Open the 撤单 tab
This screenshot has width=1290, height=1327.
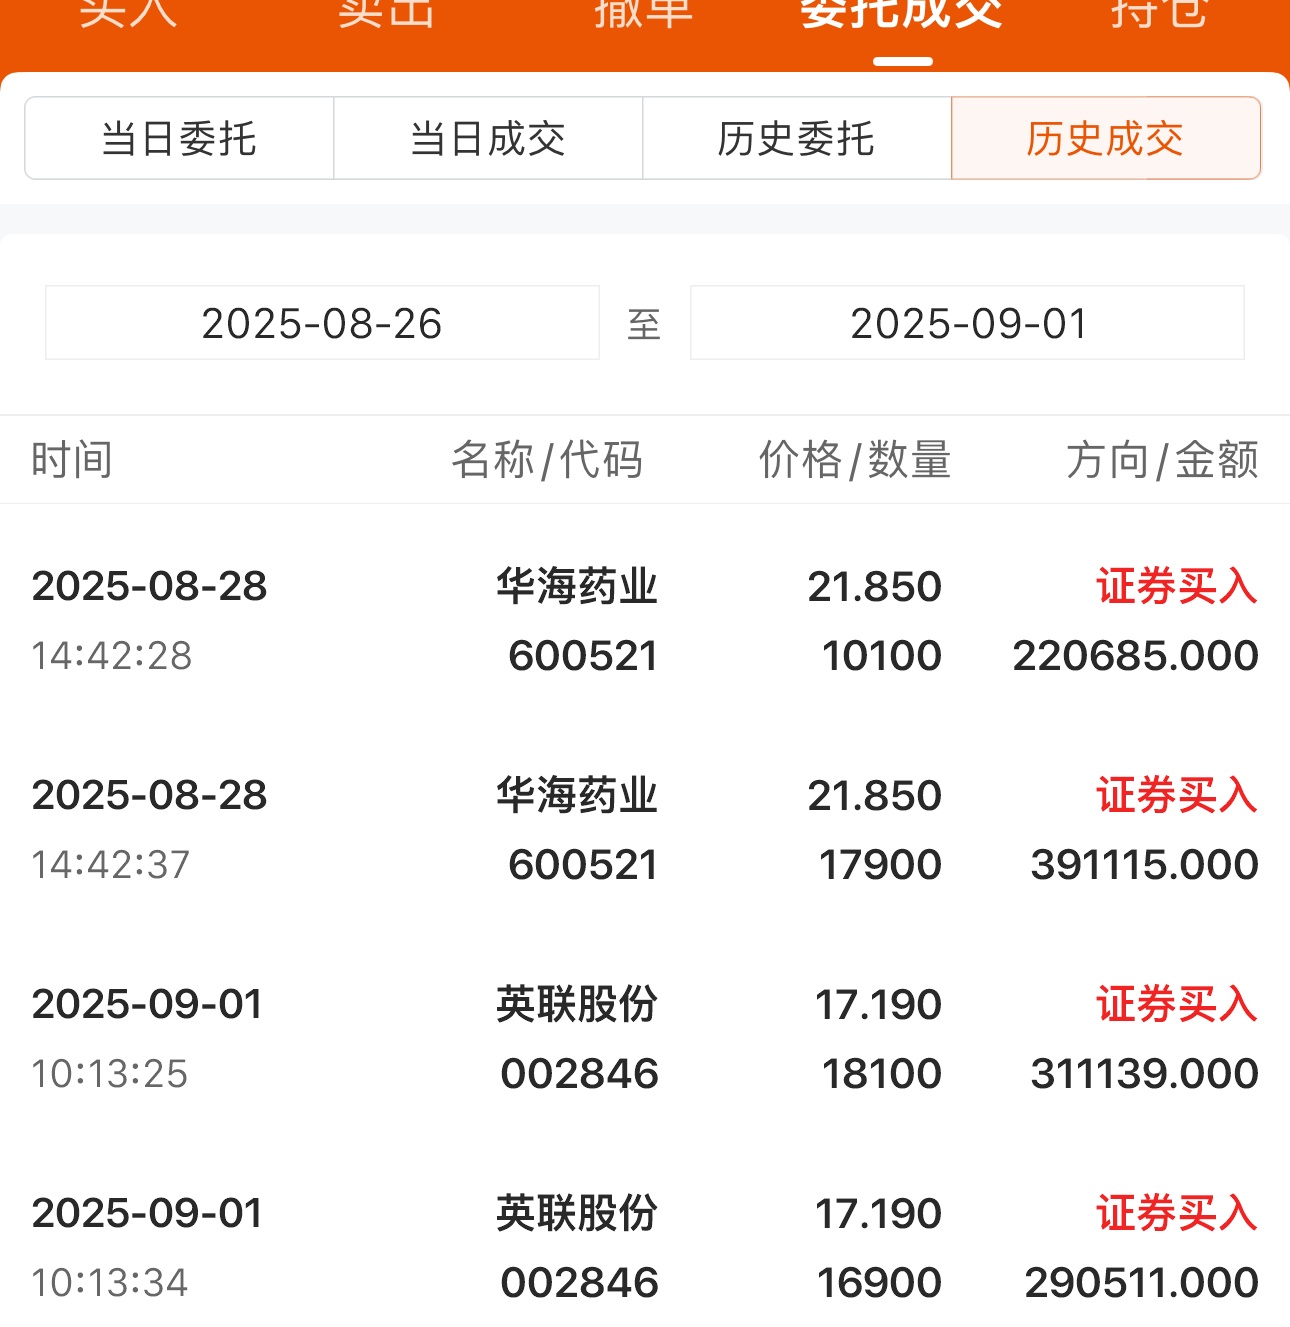coord(644,14)
